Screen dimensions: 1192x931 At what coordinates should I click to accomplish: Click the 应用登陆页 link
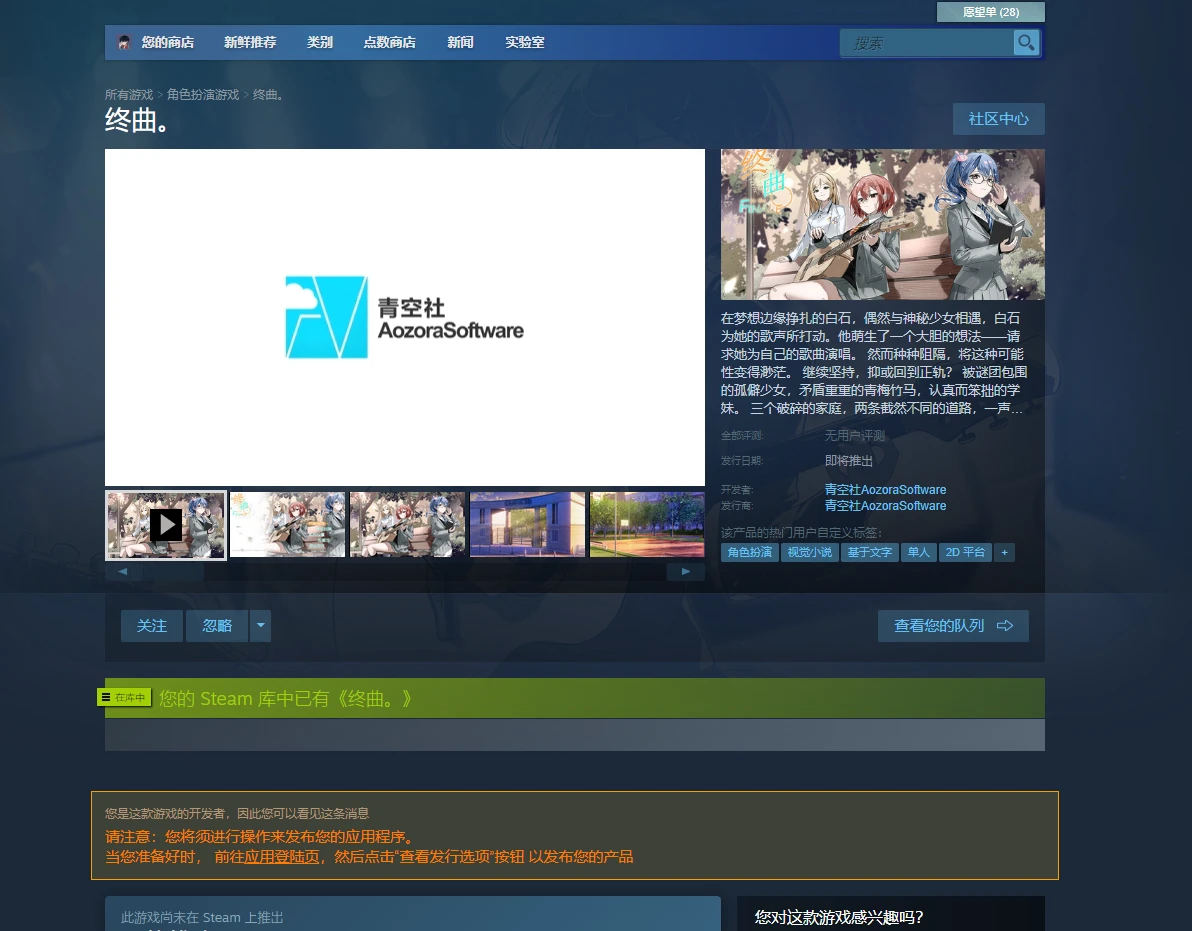point(281,857)
